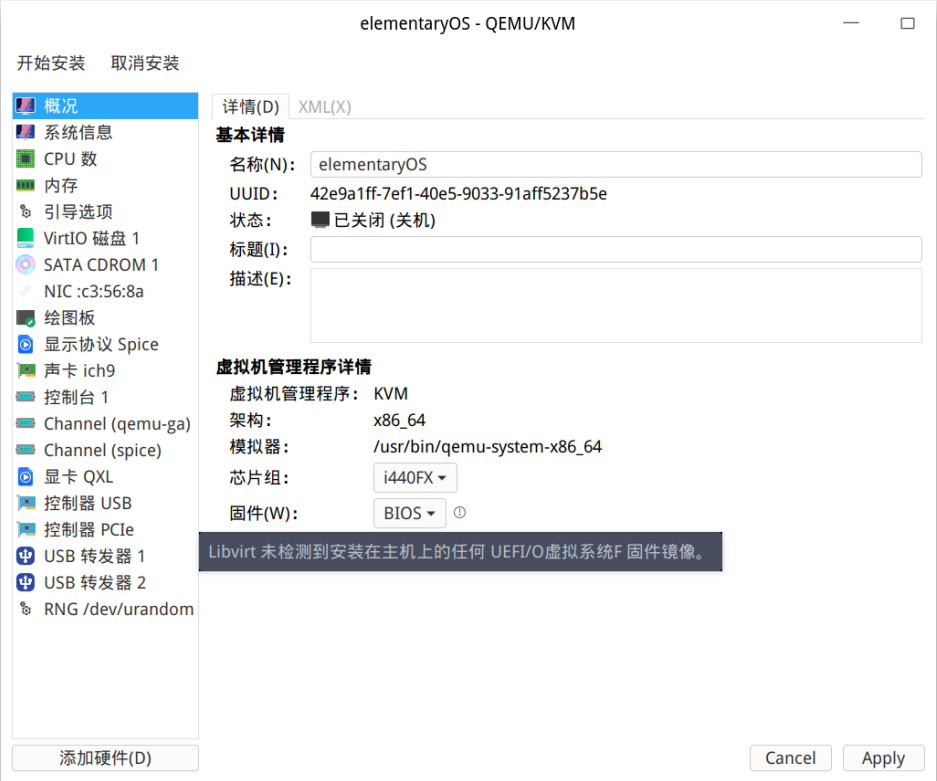This screenshot has width=937, height=781.
Task: Open the 声卡 ich9 sound card icon
Action: 25,370
